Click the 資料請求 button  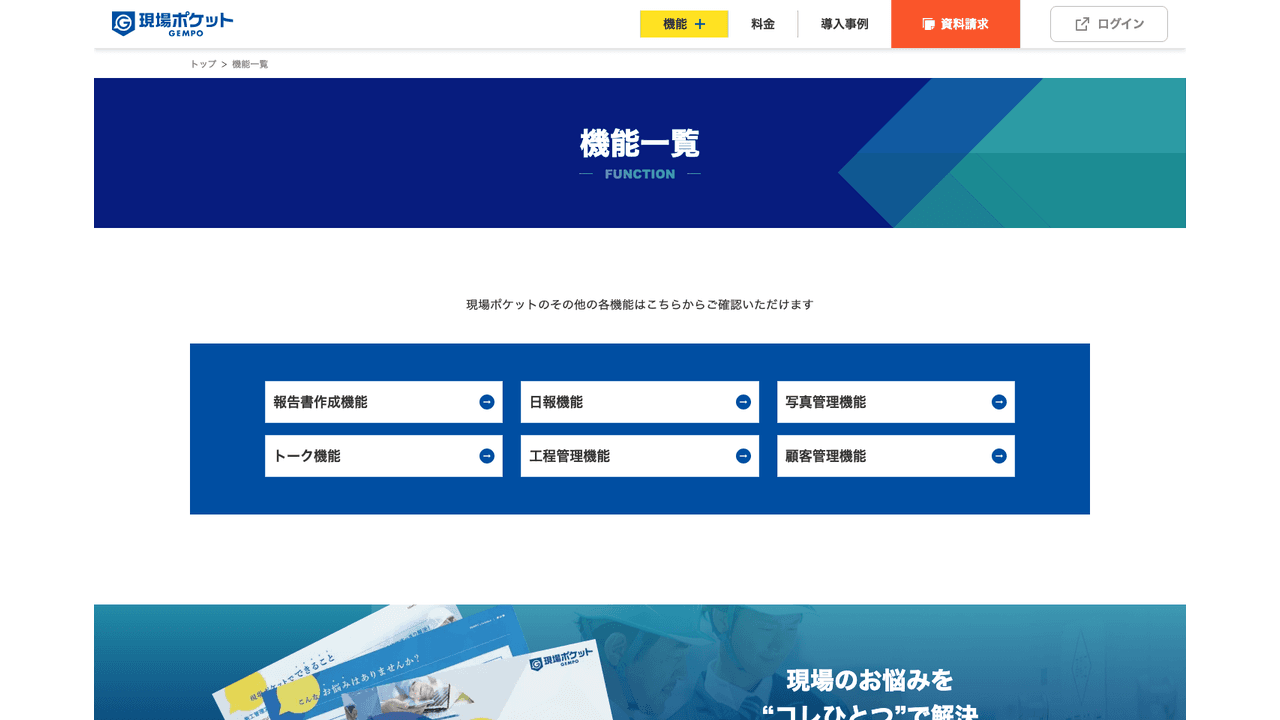click(x=955, y=24)
